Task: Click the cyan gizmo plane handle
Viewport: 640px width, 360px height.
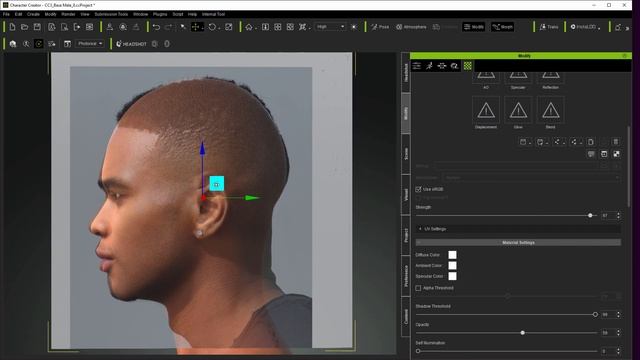Action: [217, 184]
